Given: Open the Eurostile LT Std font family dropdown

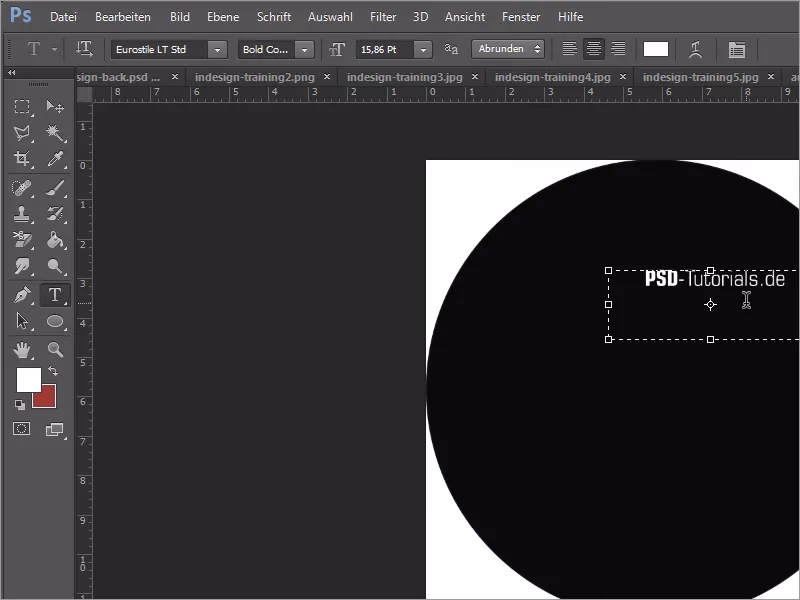Looking at the screenshot, I should (218, 48).
